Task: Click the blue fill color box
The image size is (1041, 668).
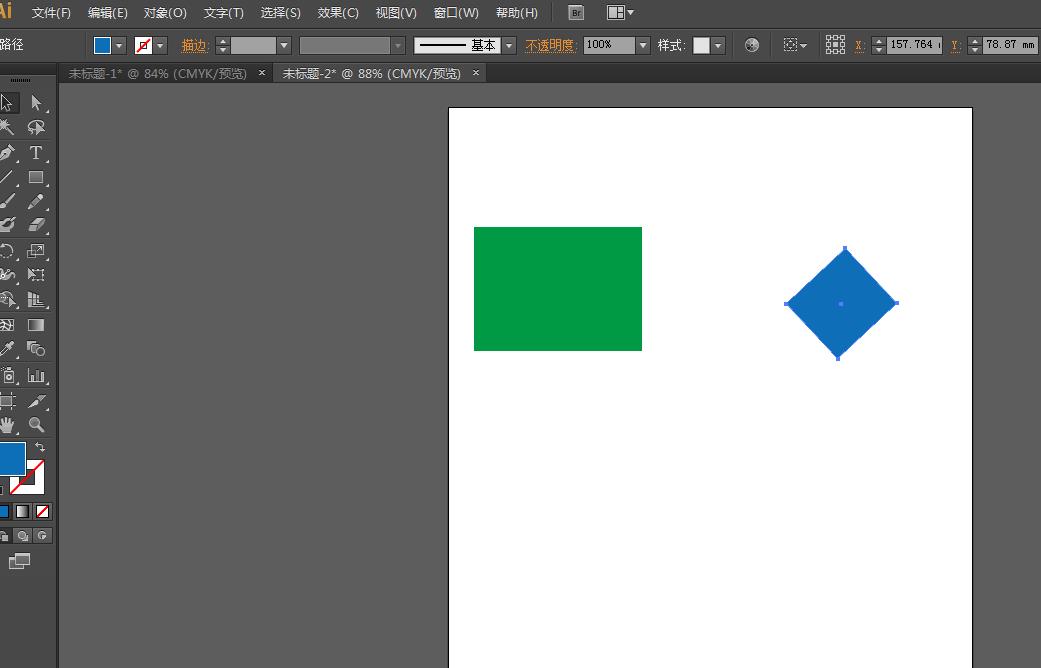Action: point(11,459)
